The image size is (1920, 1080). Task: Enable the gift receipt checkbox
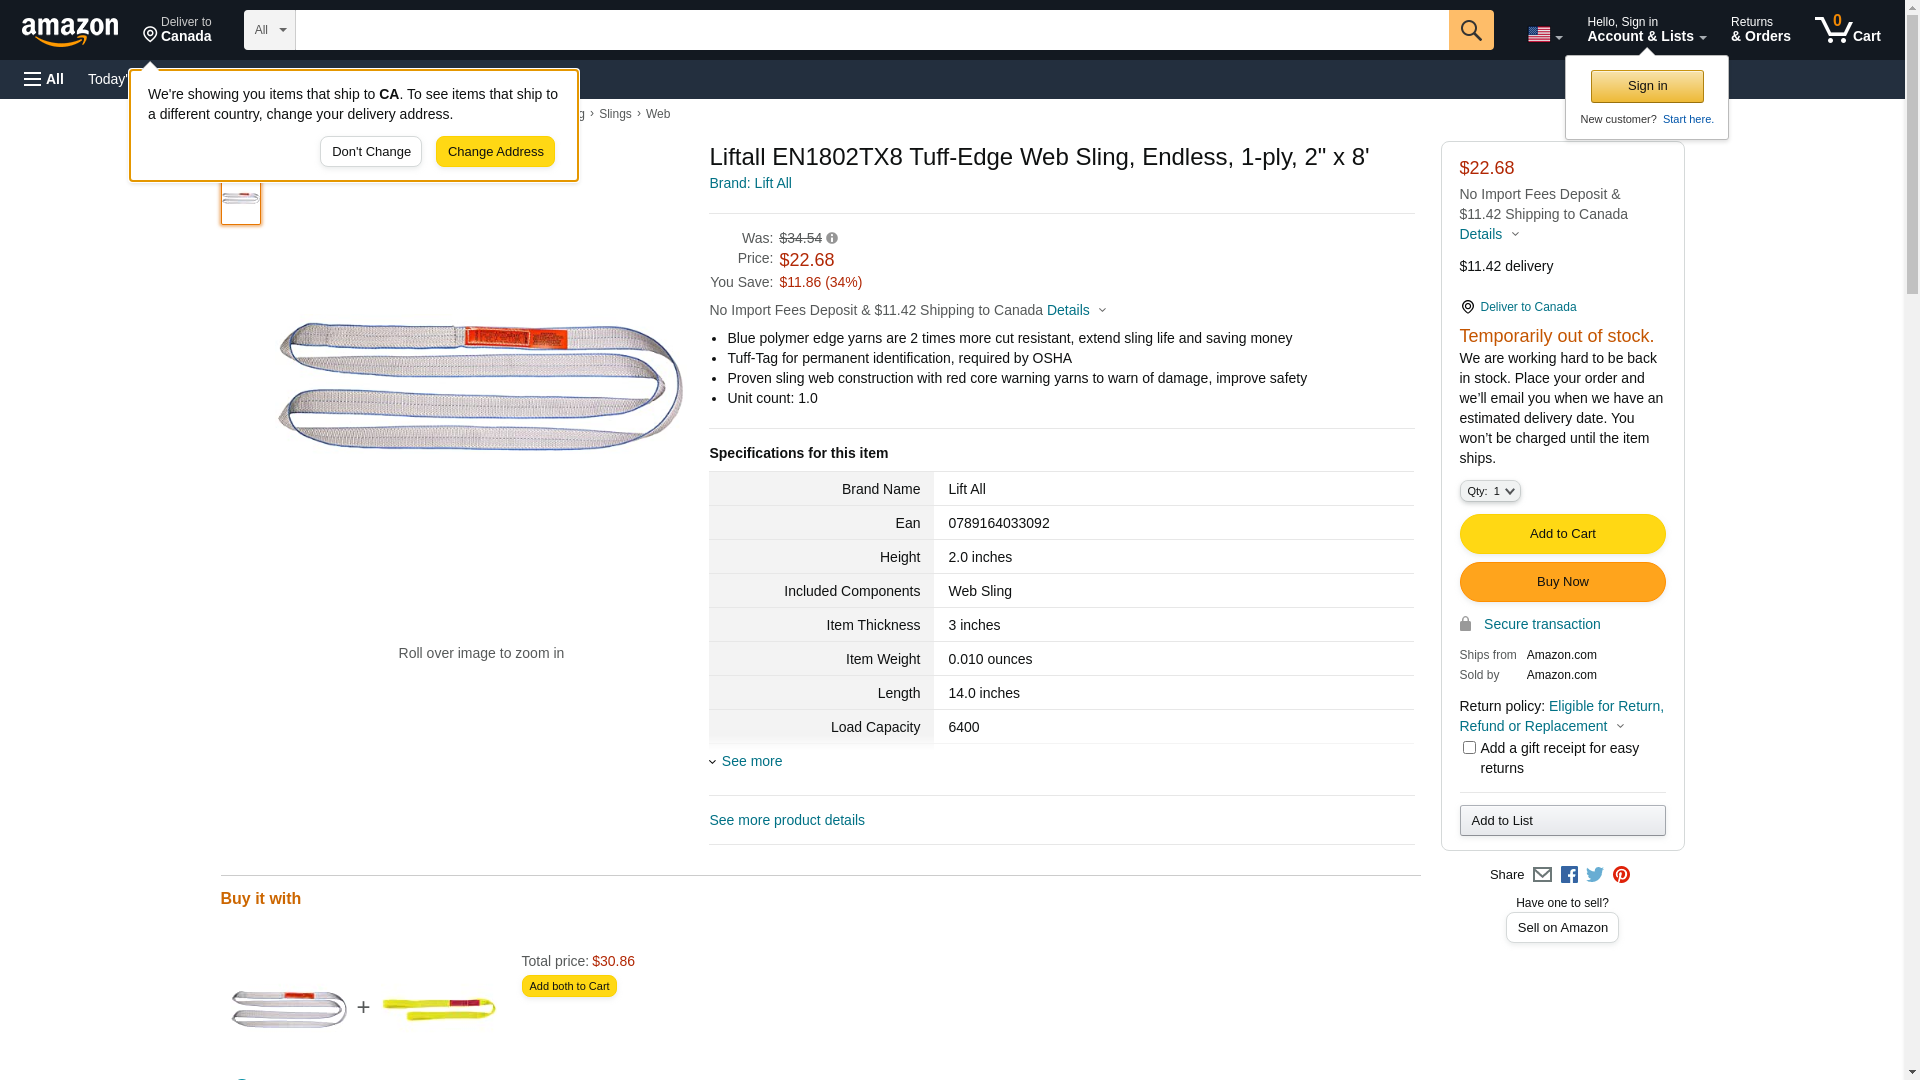(x=1469, y=748)
